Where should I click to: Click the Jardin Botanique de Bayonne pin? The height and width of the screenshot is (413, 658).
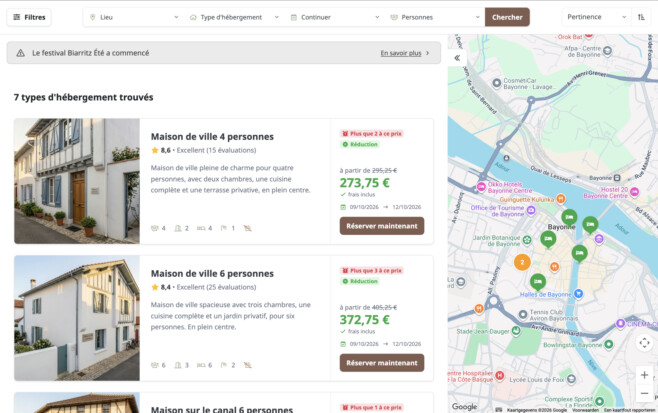(527, 240)
